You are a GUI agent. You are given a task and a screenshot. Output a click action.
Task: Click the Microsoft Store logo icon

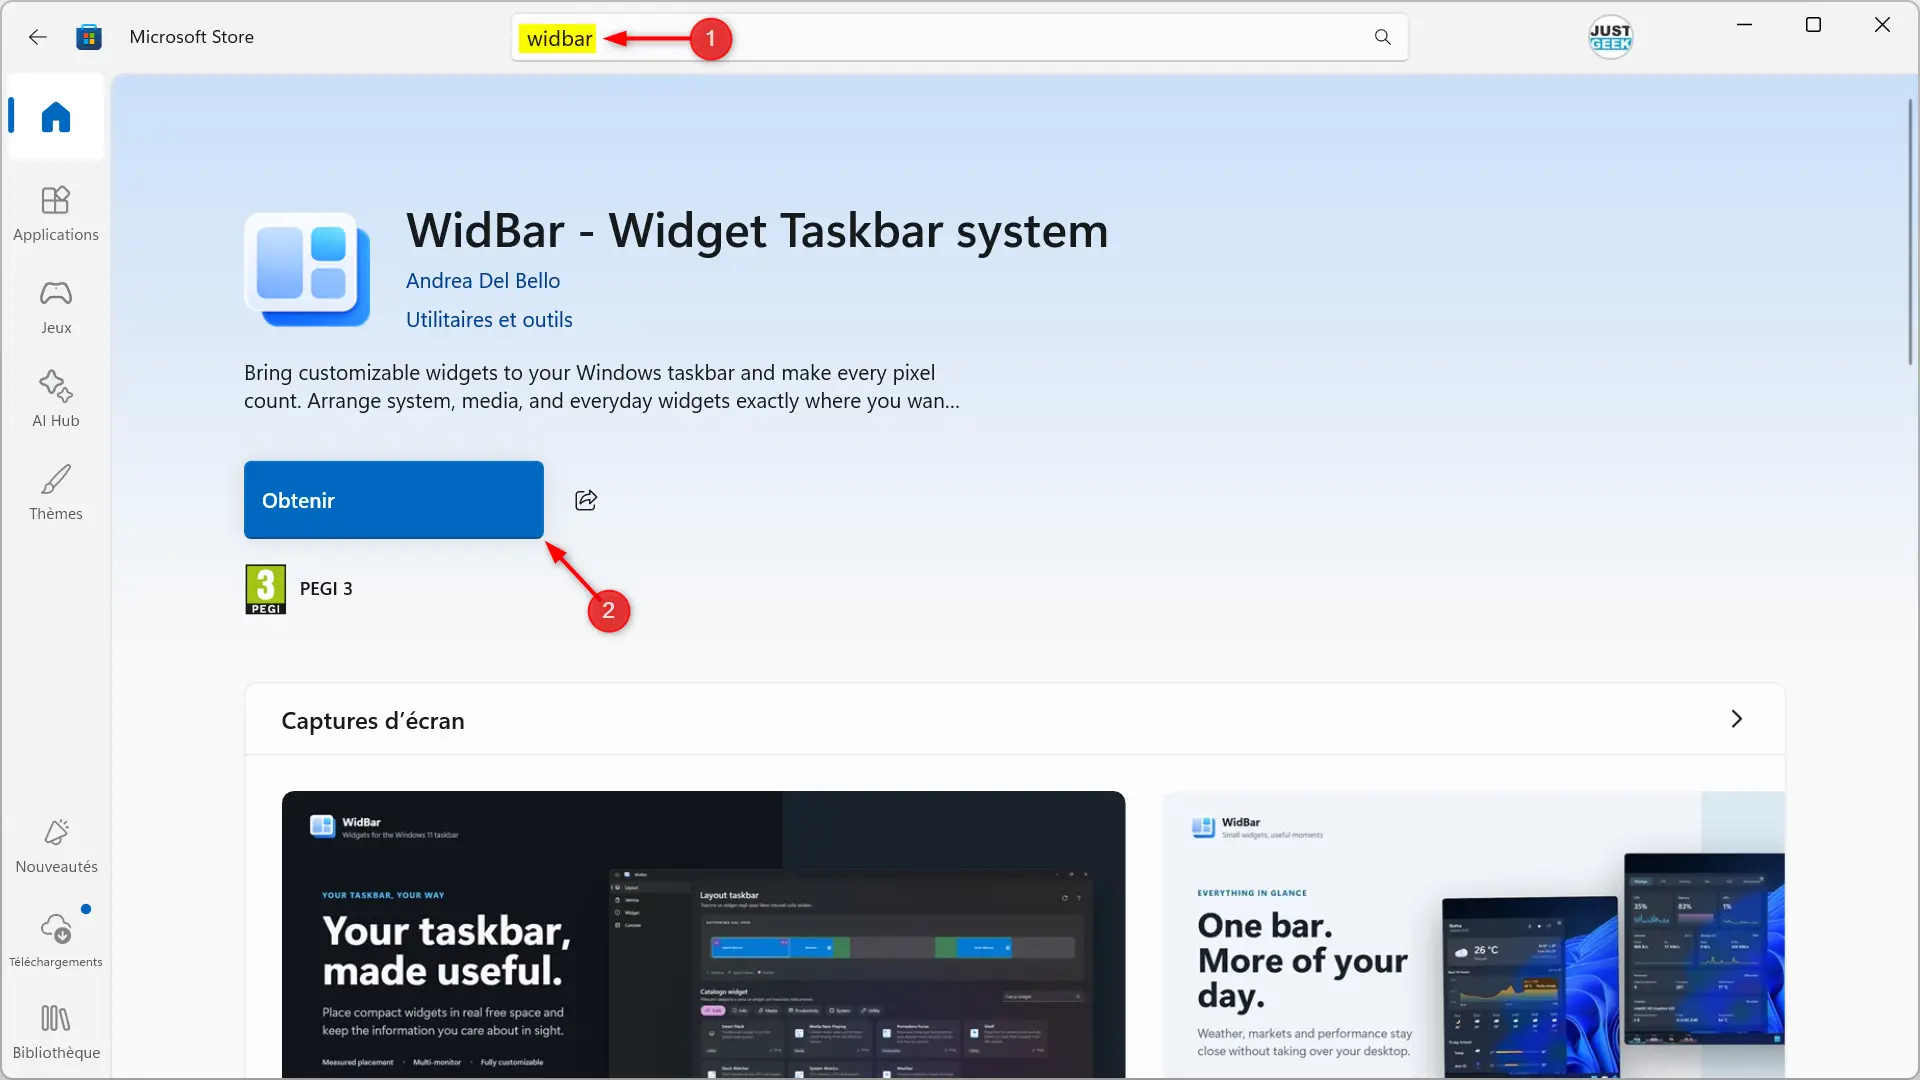[x=89, y=37]
